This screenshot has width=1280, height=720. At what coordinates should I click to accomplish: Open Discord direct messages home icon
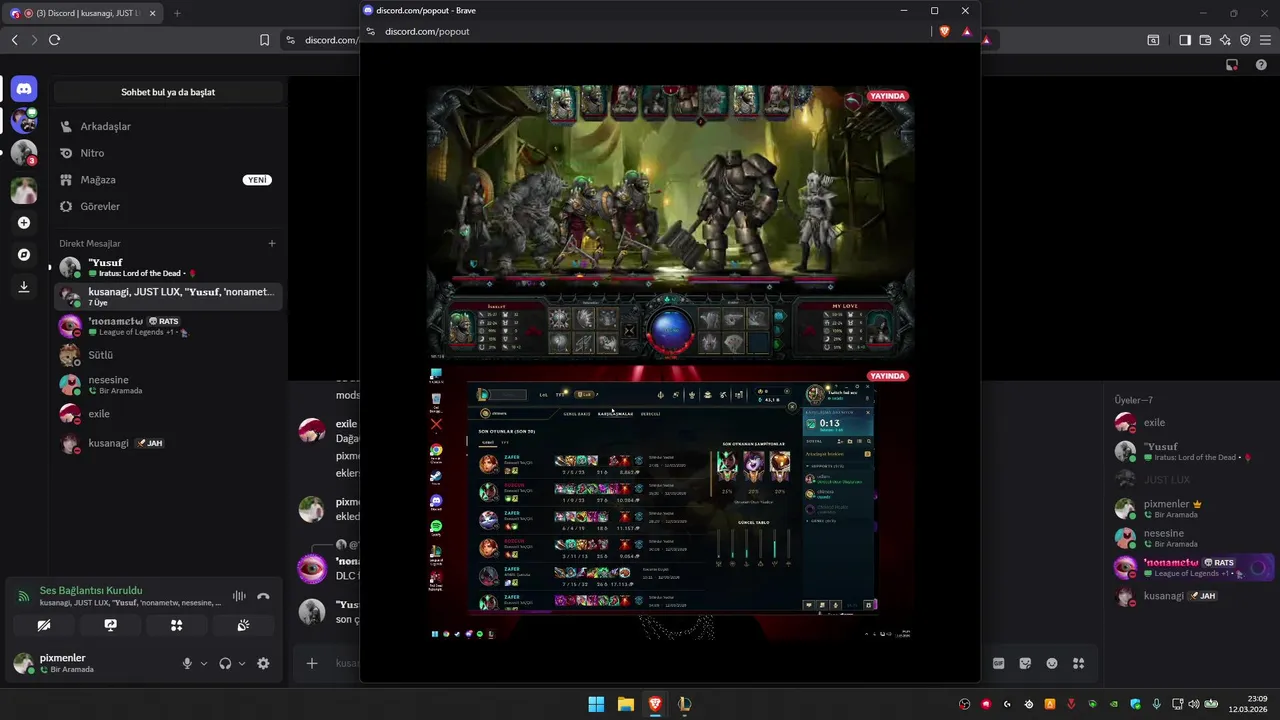click(24, 90)
